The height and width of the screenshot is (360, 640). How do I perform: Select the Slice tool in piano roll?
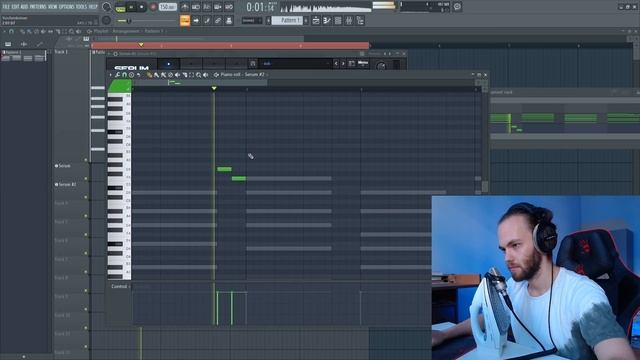[184, 75]
